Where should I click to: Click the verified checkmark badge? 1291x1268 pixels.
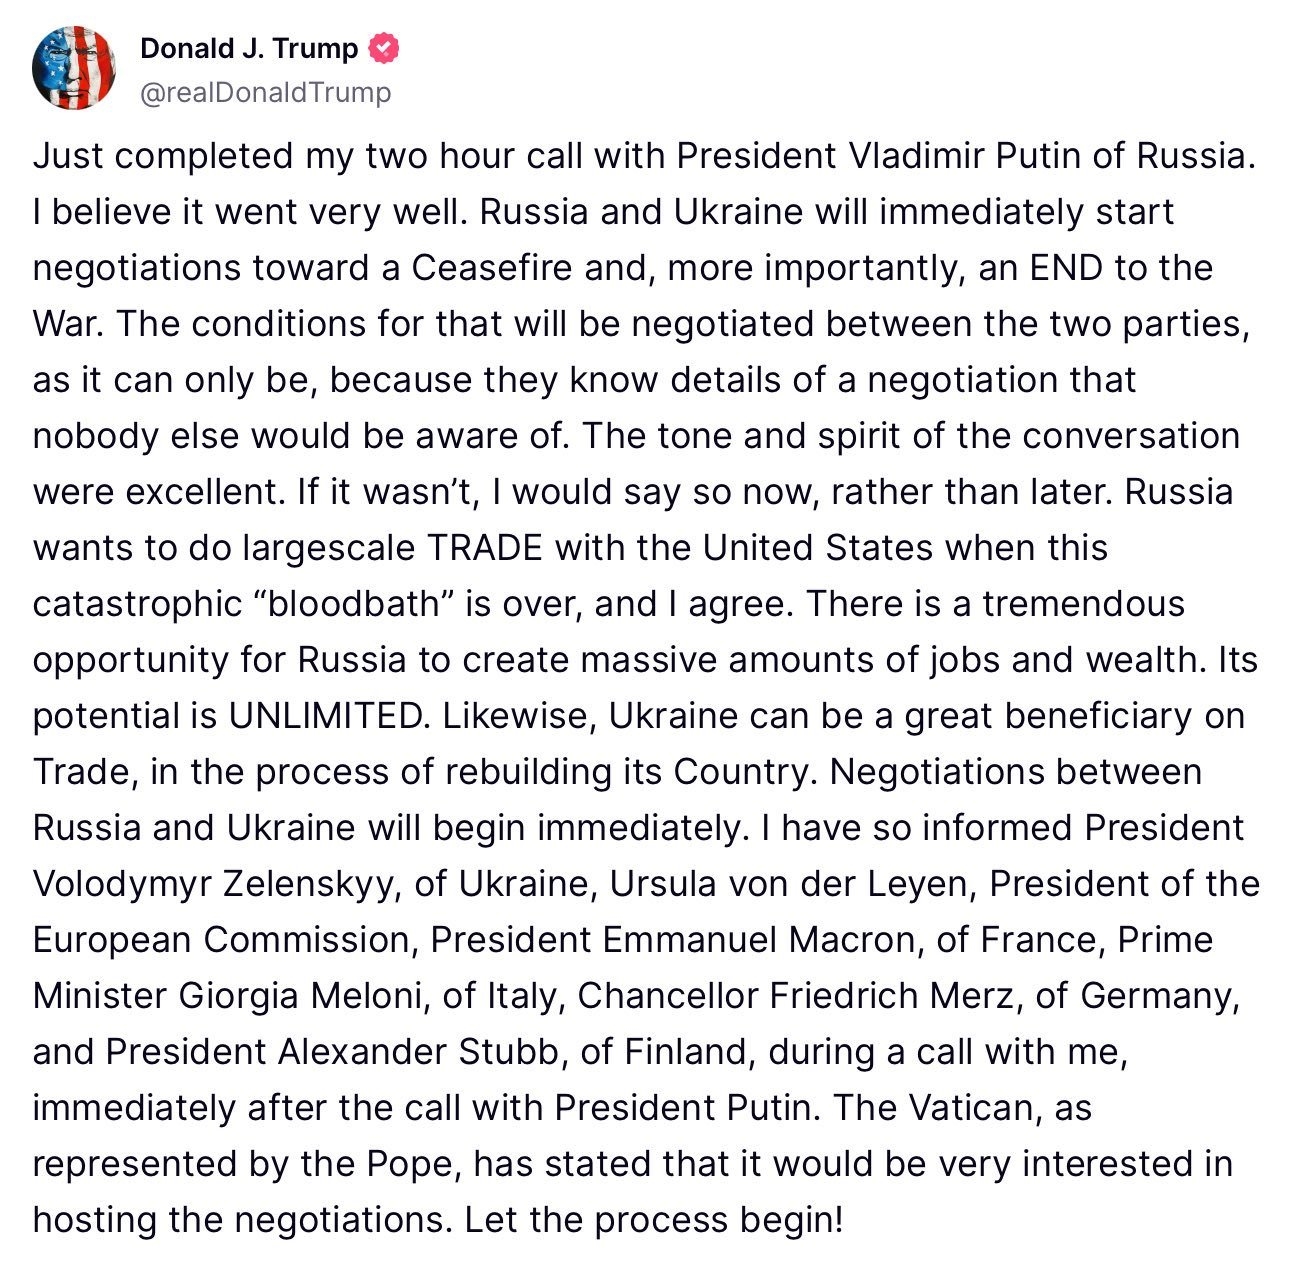383,48
